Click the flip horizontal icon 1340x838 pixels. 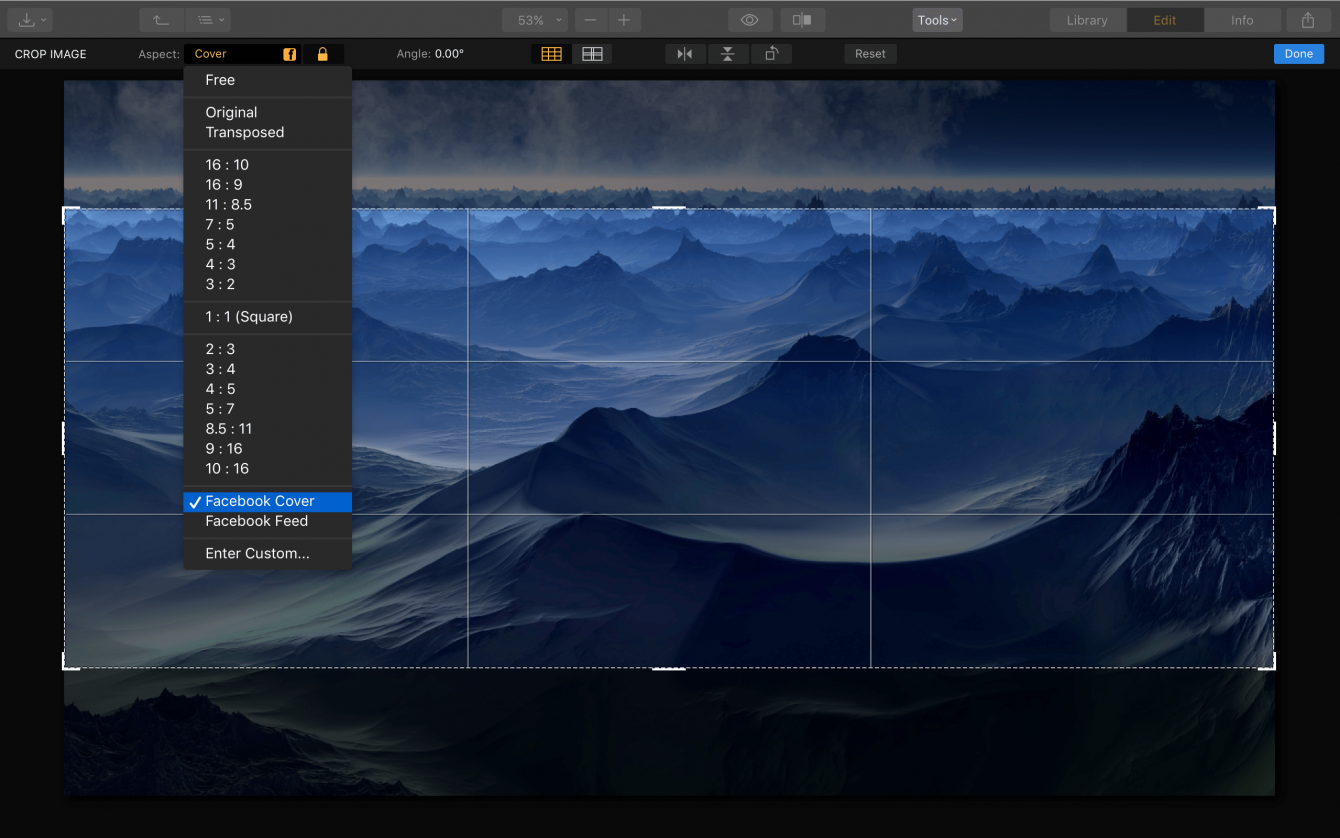(x=685, y=54)
